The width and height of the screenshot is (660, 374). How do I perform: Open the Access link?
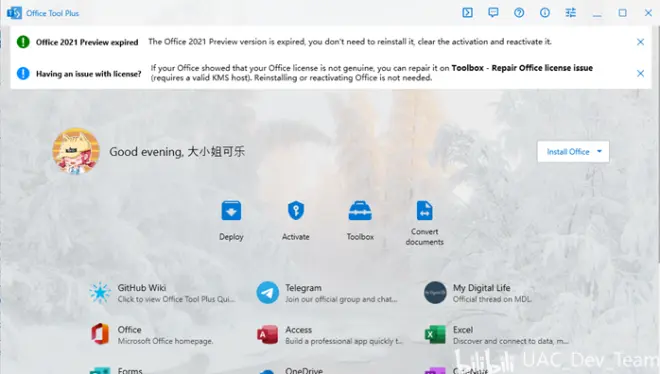(330, 335)
